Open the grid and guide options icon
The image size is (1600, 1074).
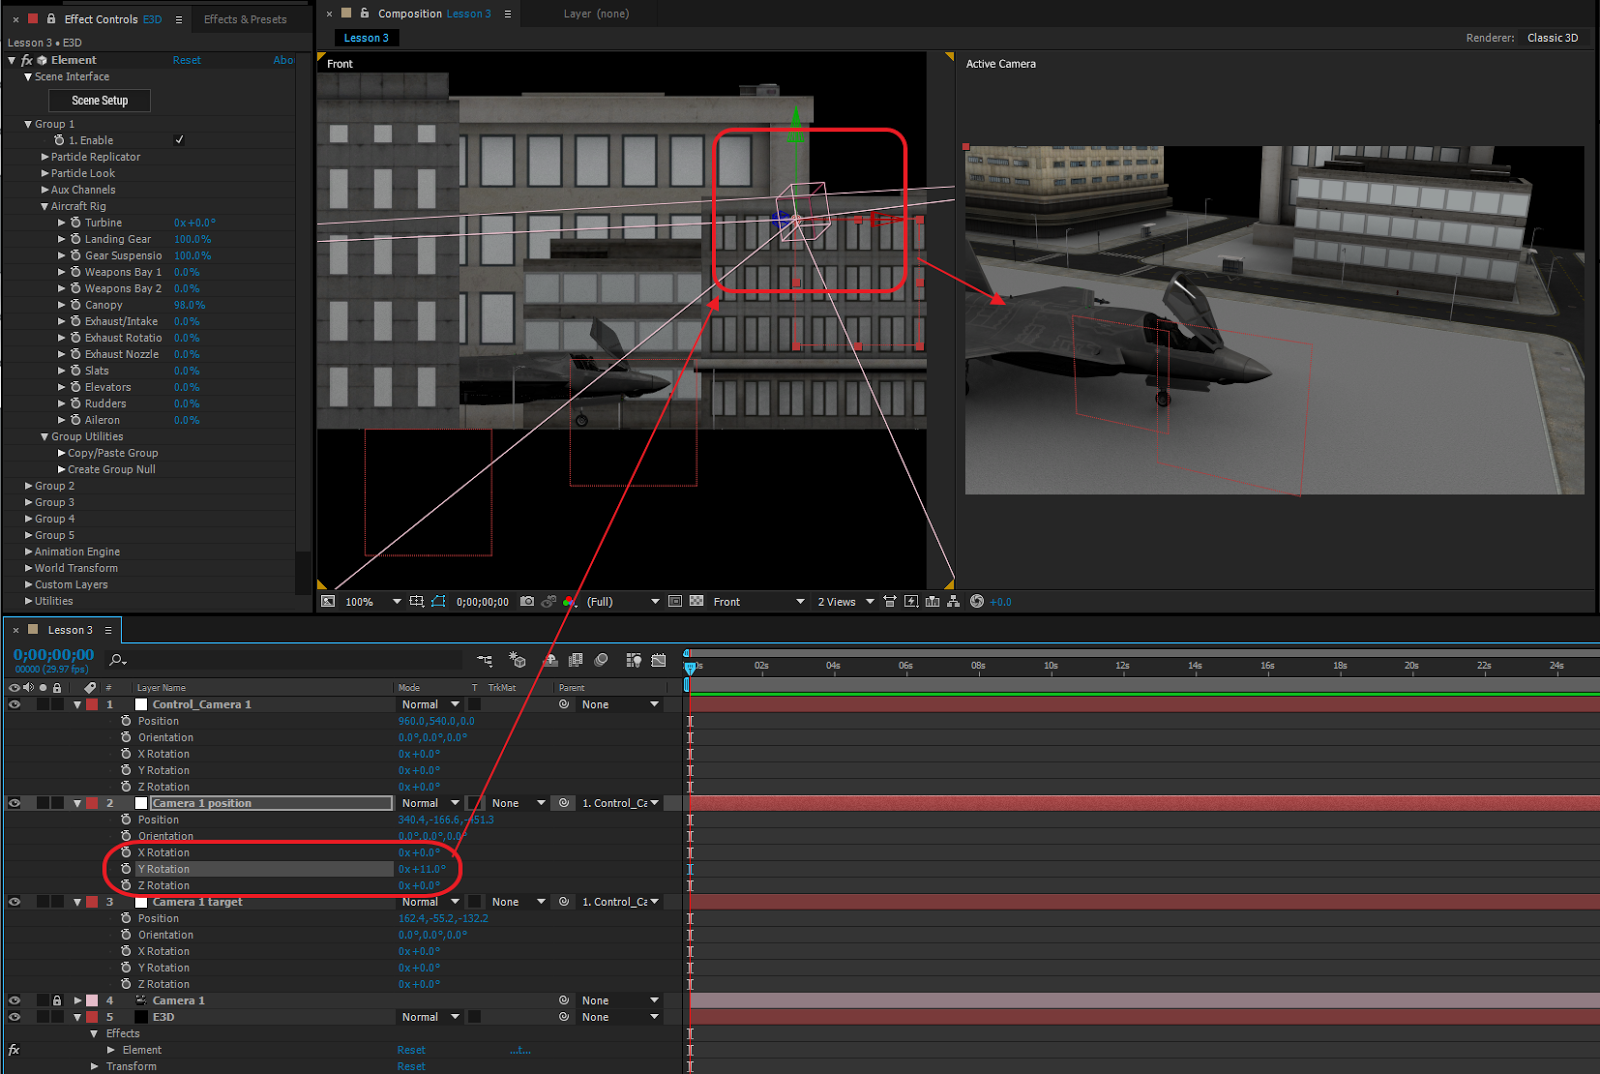click(x=417, y=602)
